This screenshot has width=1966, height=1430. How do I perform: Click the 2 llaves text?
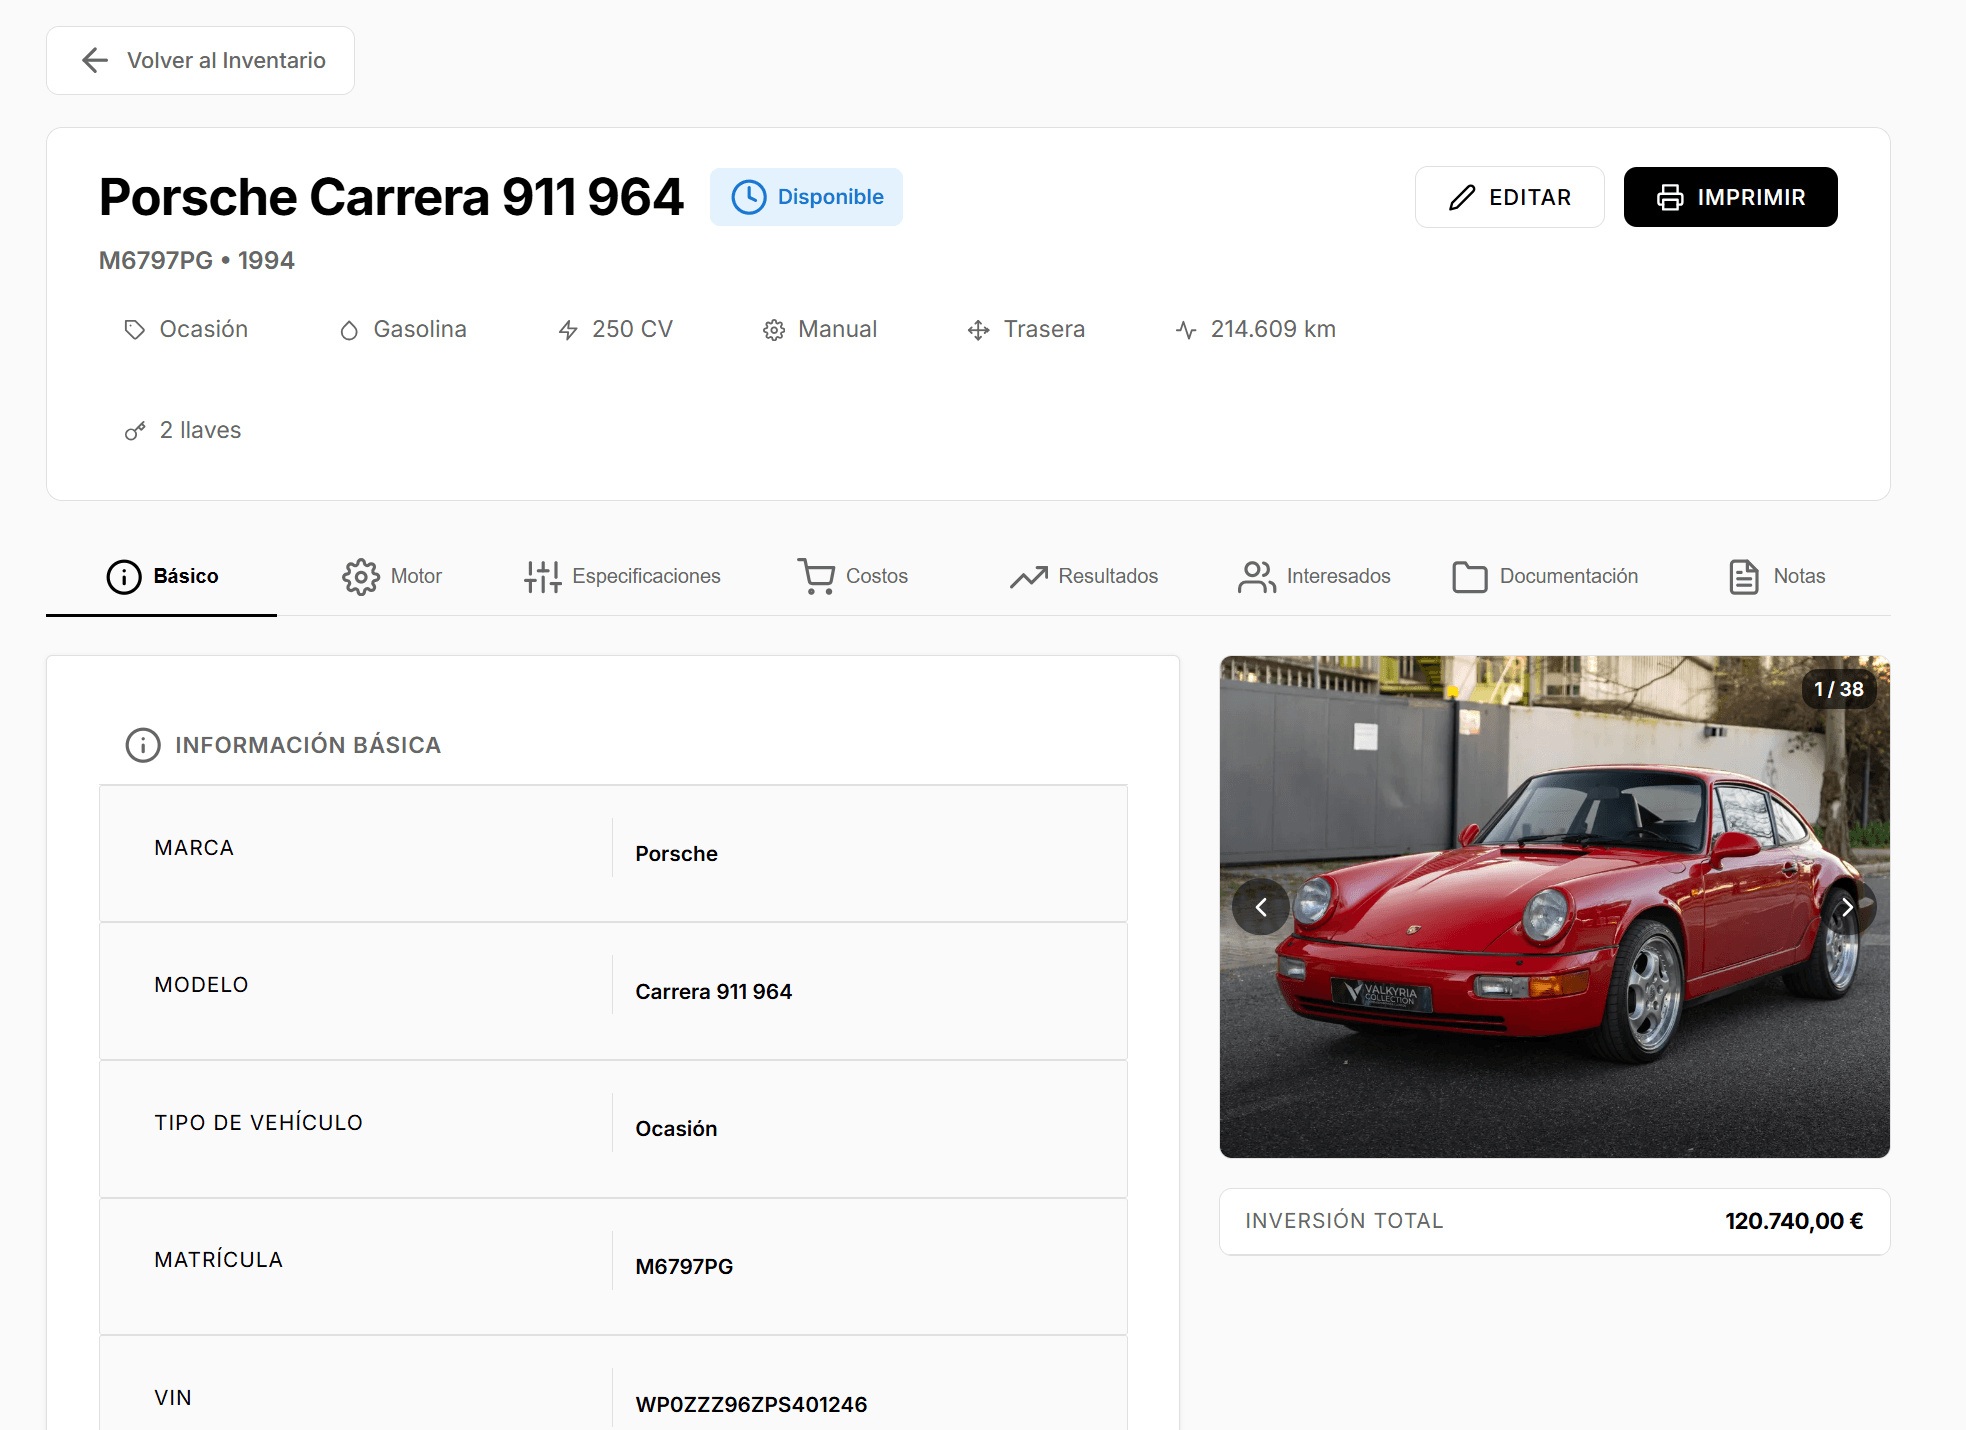coord(200,430)
